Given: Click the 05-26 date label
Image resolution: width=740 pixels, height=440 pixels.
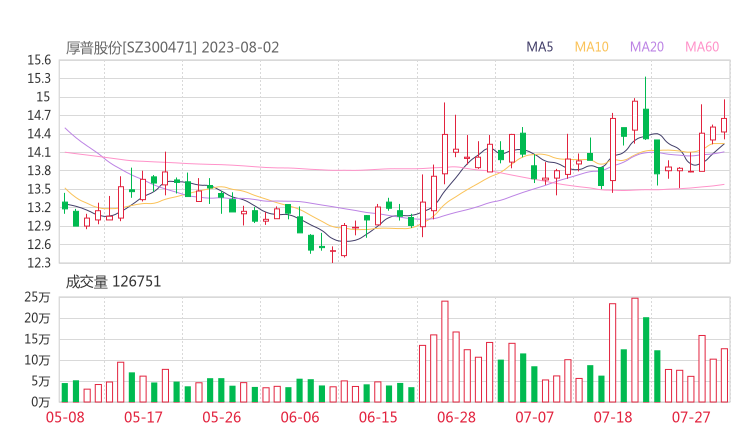Looking at the screenshot, I should (222, 417).
